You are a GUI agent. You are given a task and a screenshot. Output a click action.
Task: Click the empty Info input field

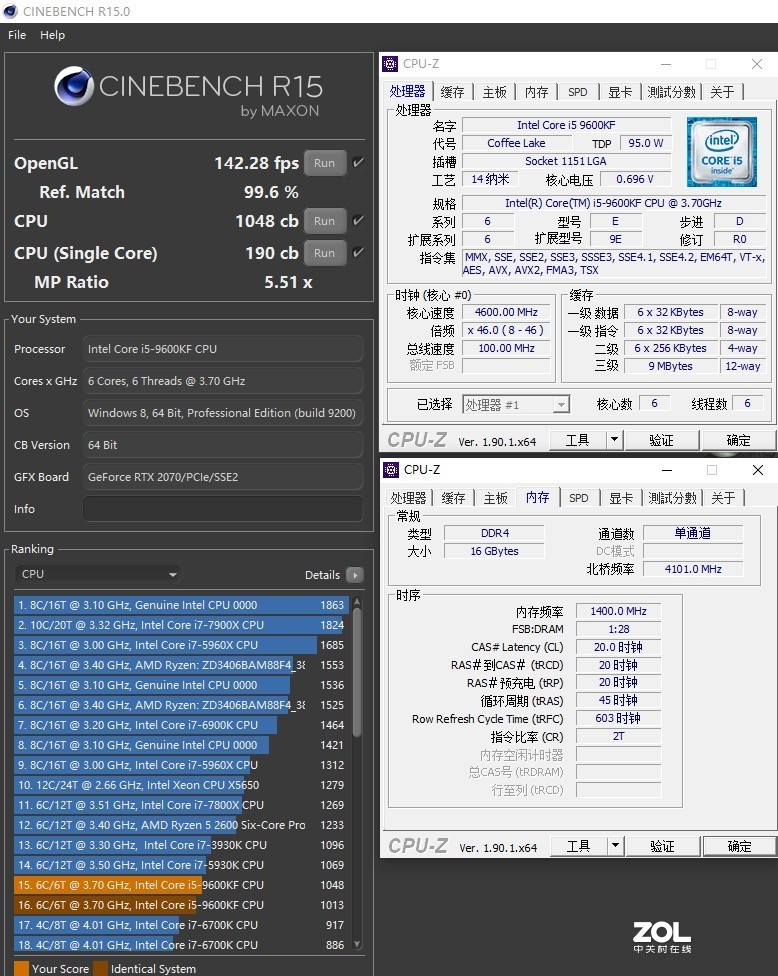223,509
